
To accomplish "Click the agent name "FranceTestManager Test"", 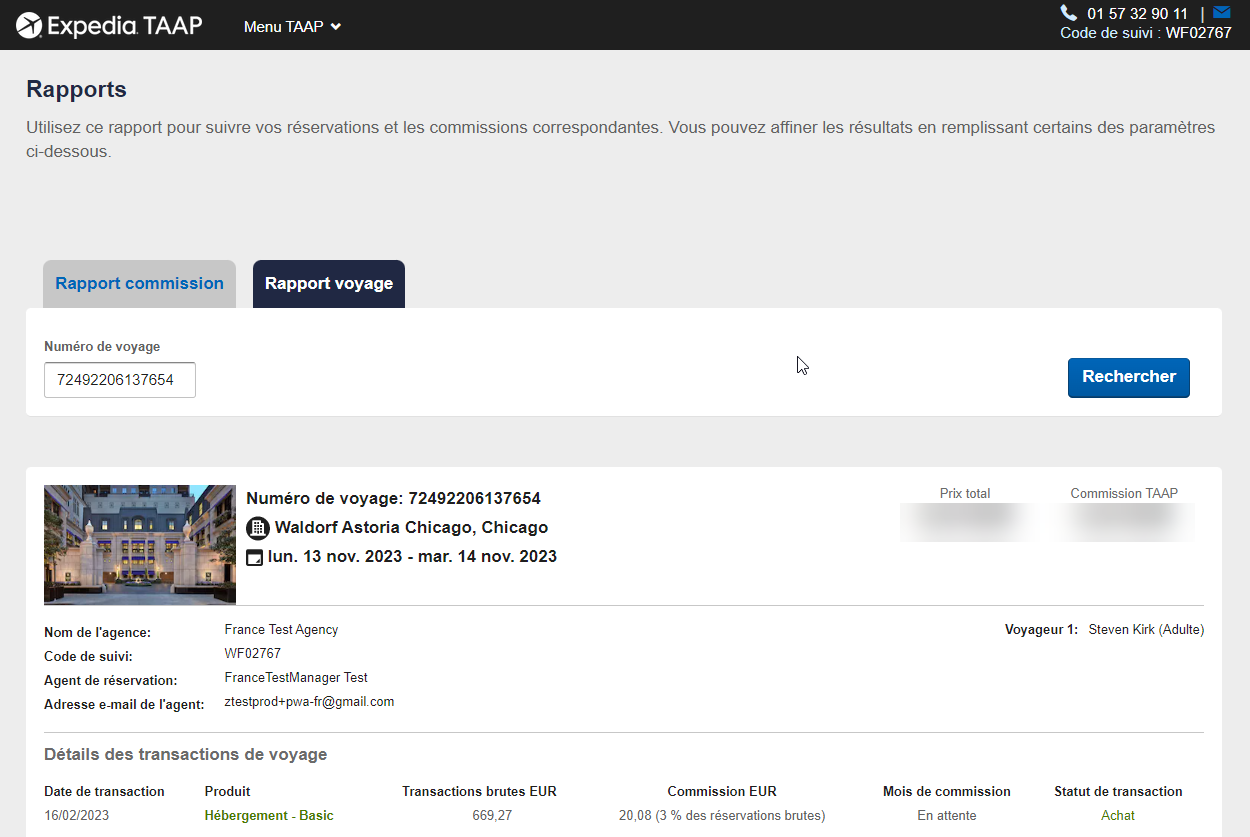I will [296, 678].
